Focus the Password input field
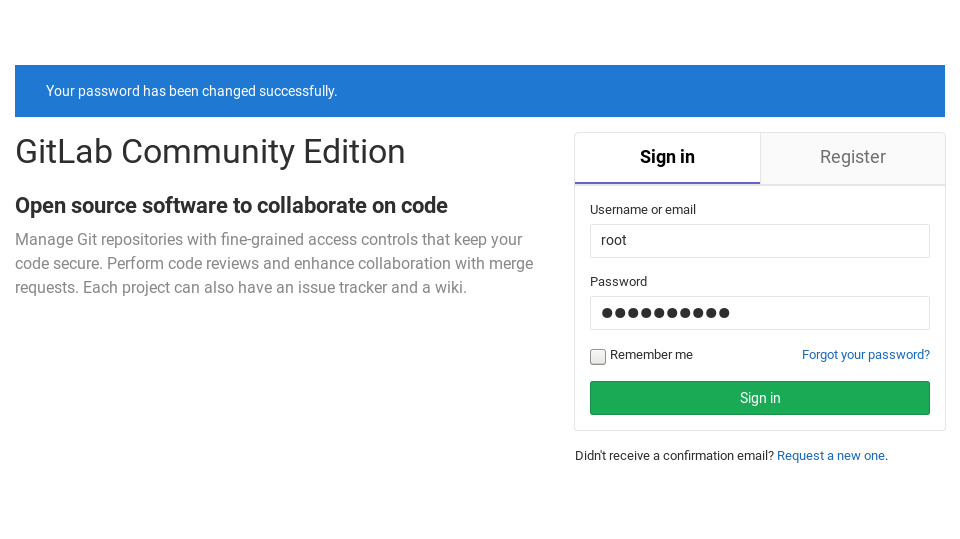This screenshot has height=539, width=960. 759,313
